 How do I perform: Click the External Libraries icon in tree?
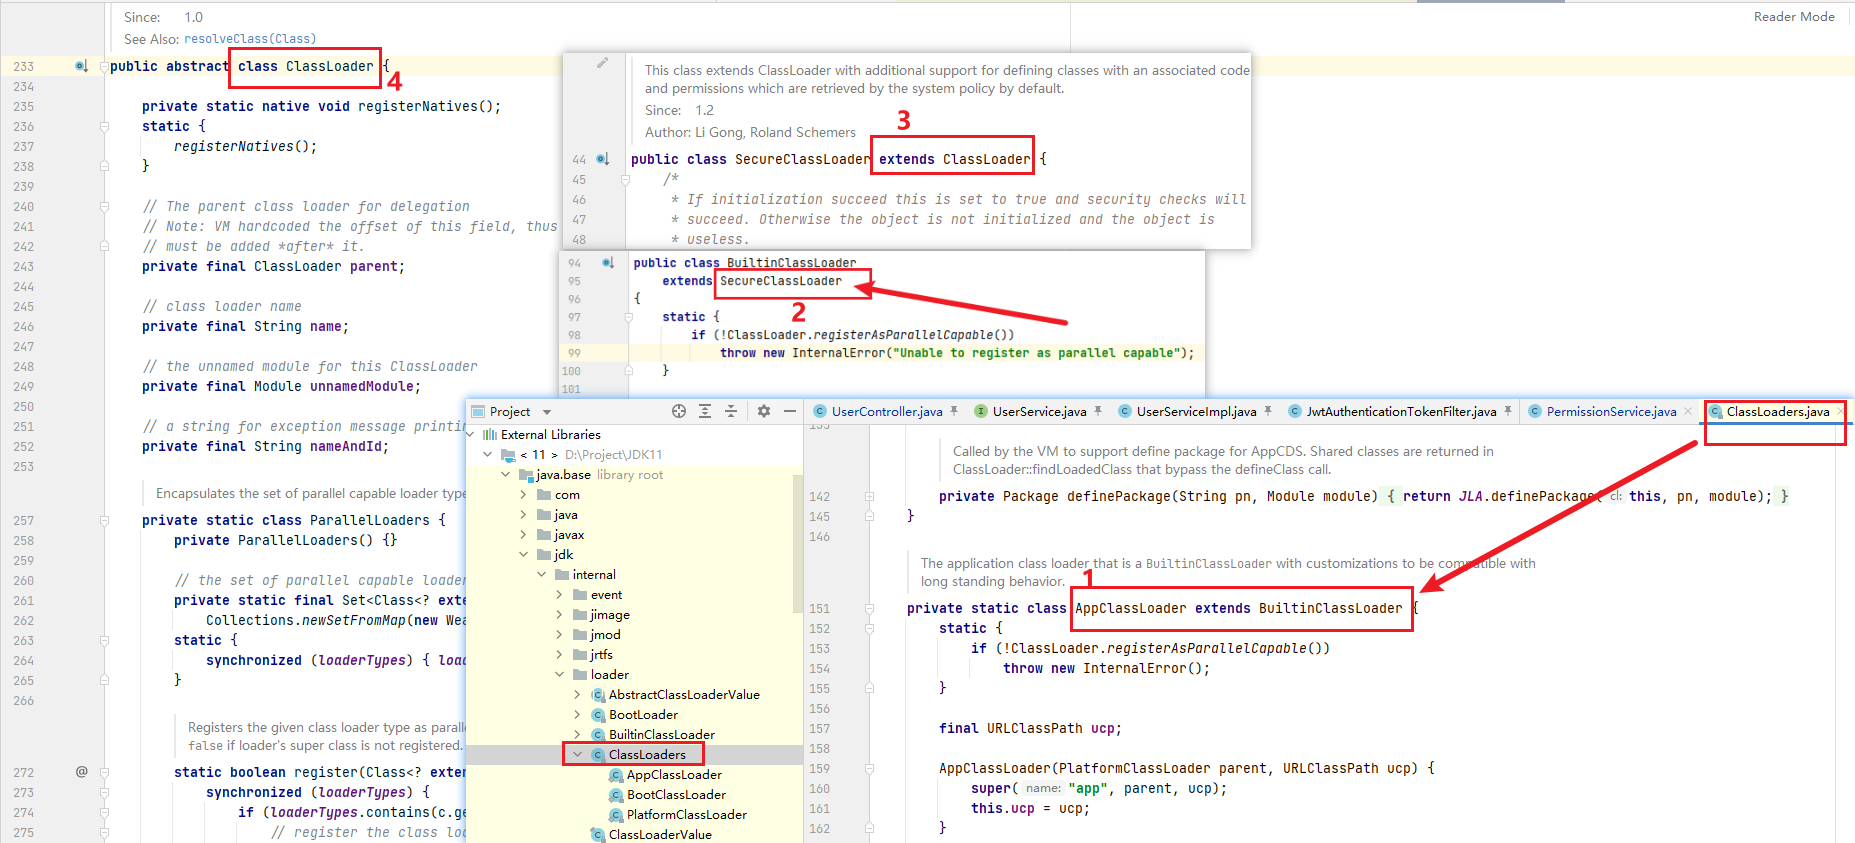click(490, 435)
